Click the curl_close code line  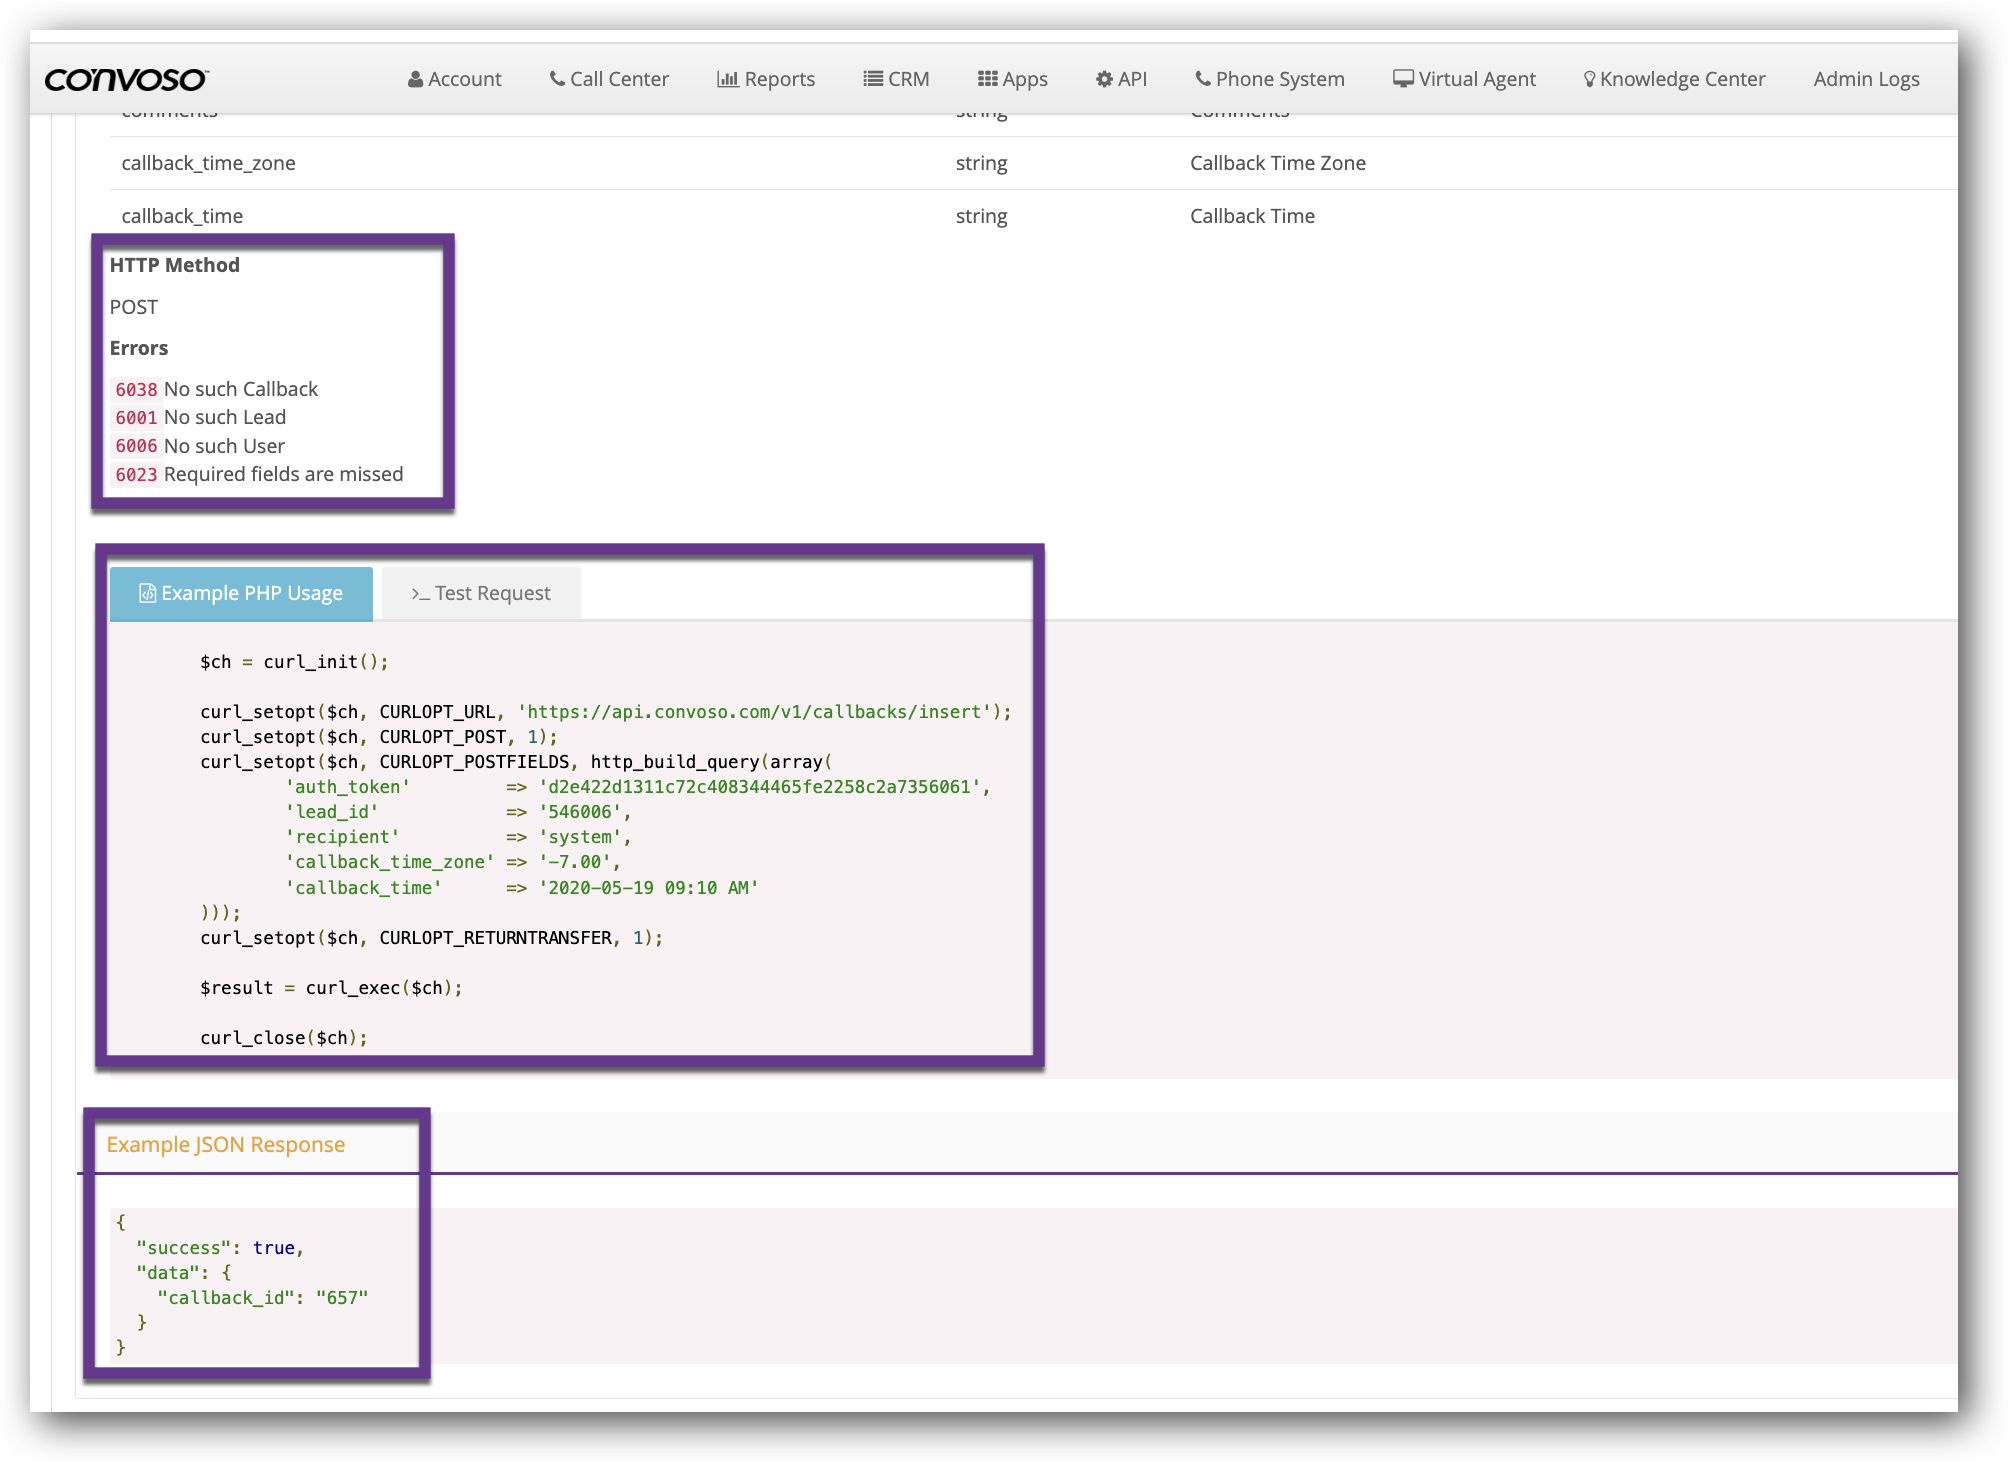click(284, 1038)
